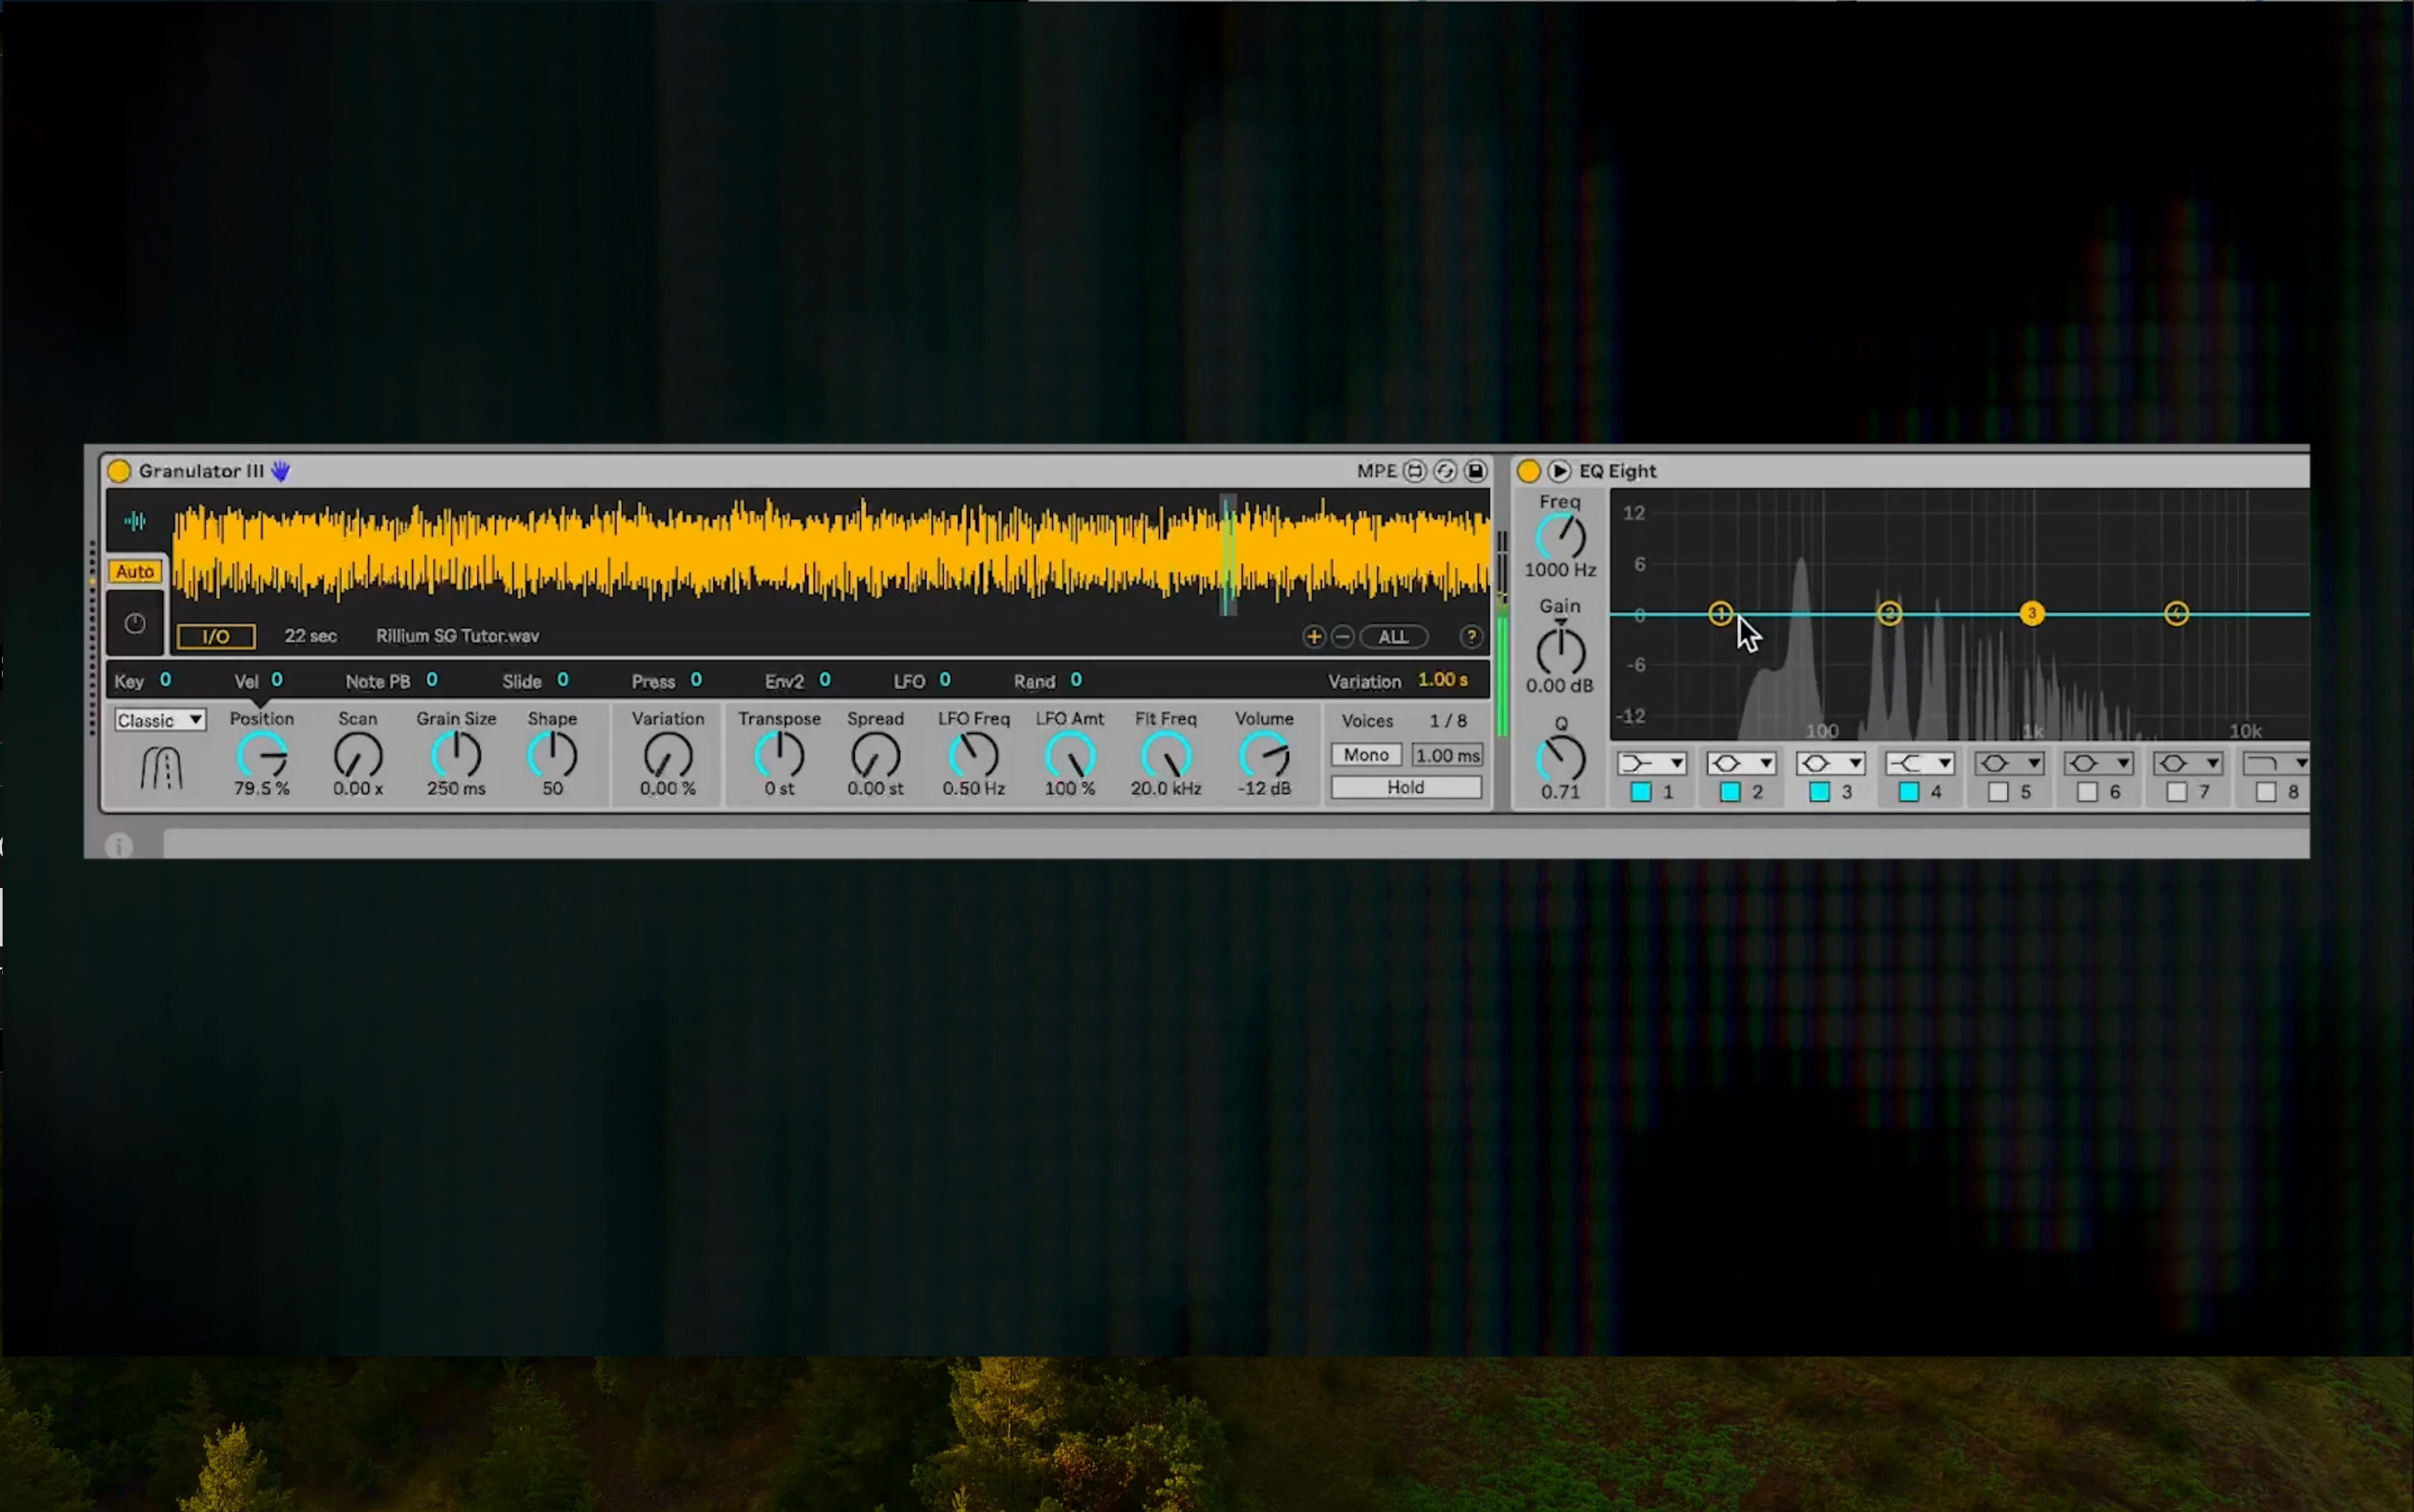Click the Flt Freq knob

pos(1166,757)
